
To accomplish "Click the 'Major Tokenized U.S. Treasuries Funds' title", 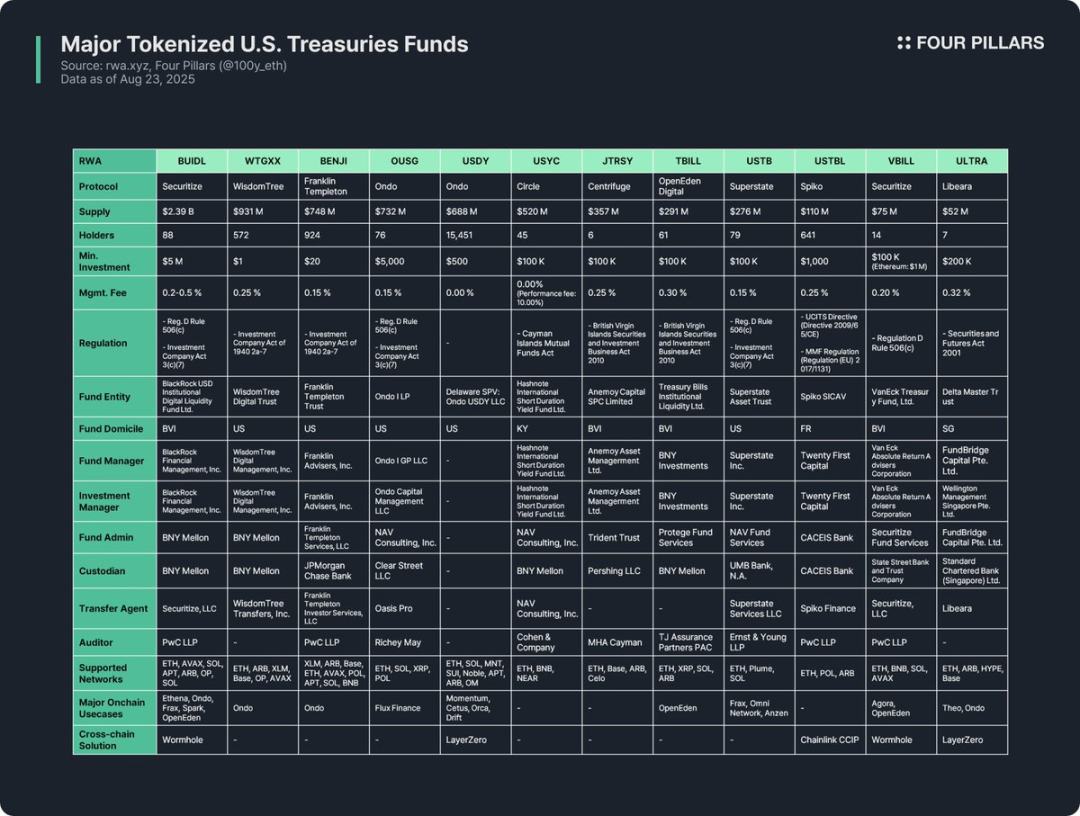I will coord(264,44).
